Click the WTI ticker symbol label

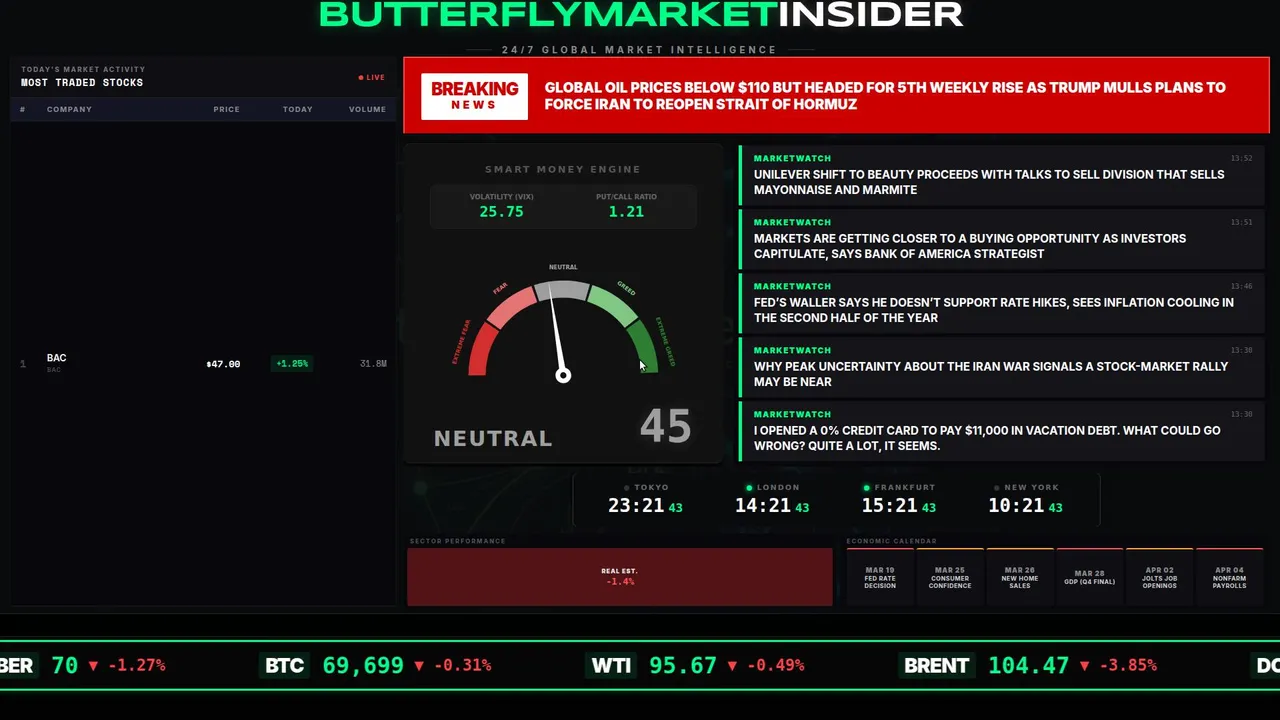coord(611,665)
